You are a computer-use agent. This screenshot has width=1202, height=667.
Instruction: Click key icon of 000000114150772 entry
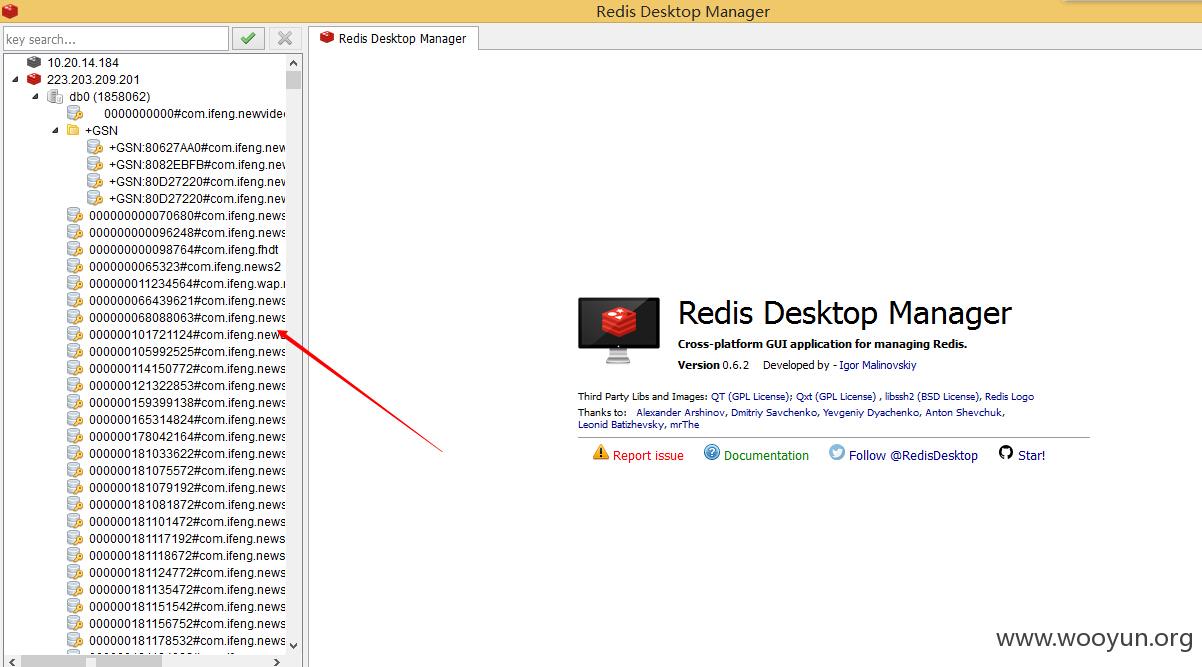tap(75, 368)
